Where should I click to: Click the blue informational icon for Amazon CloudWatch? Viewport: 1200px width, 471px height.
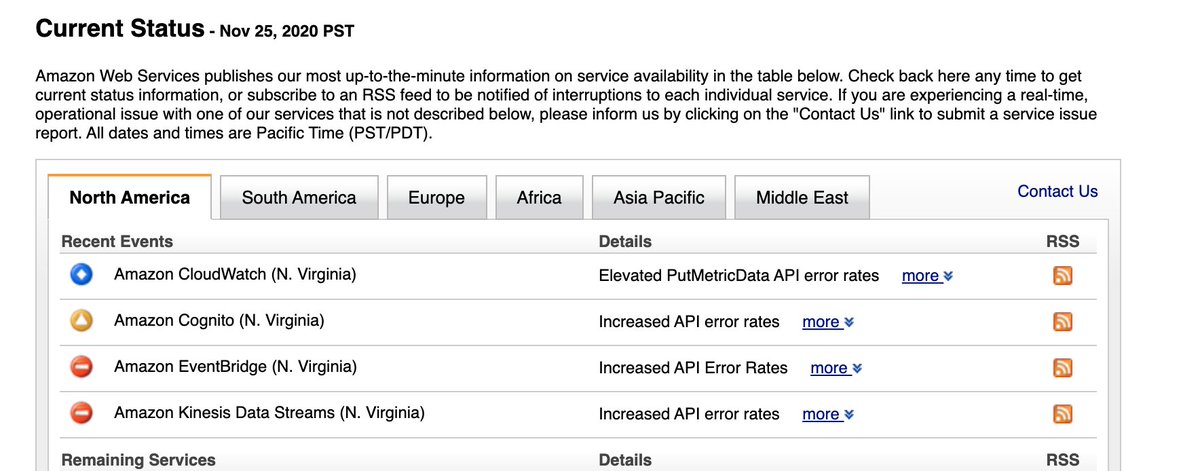point(82,274)
